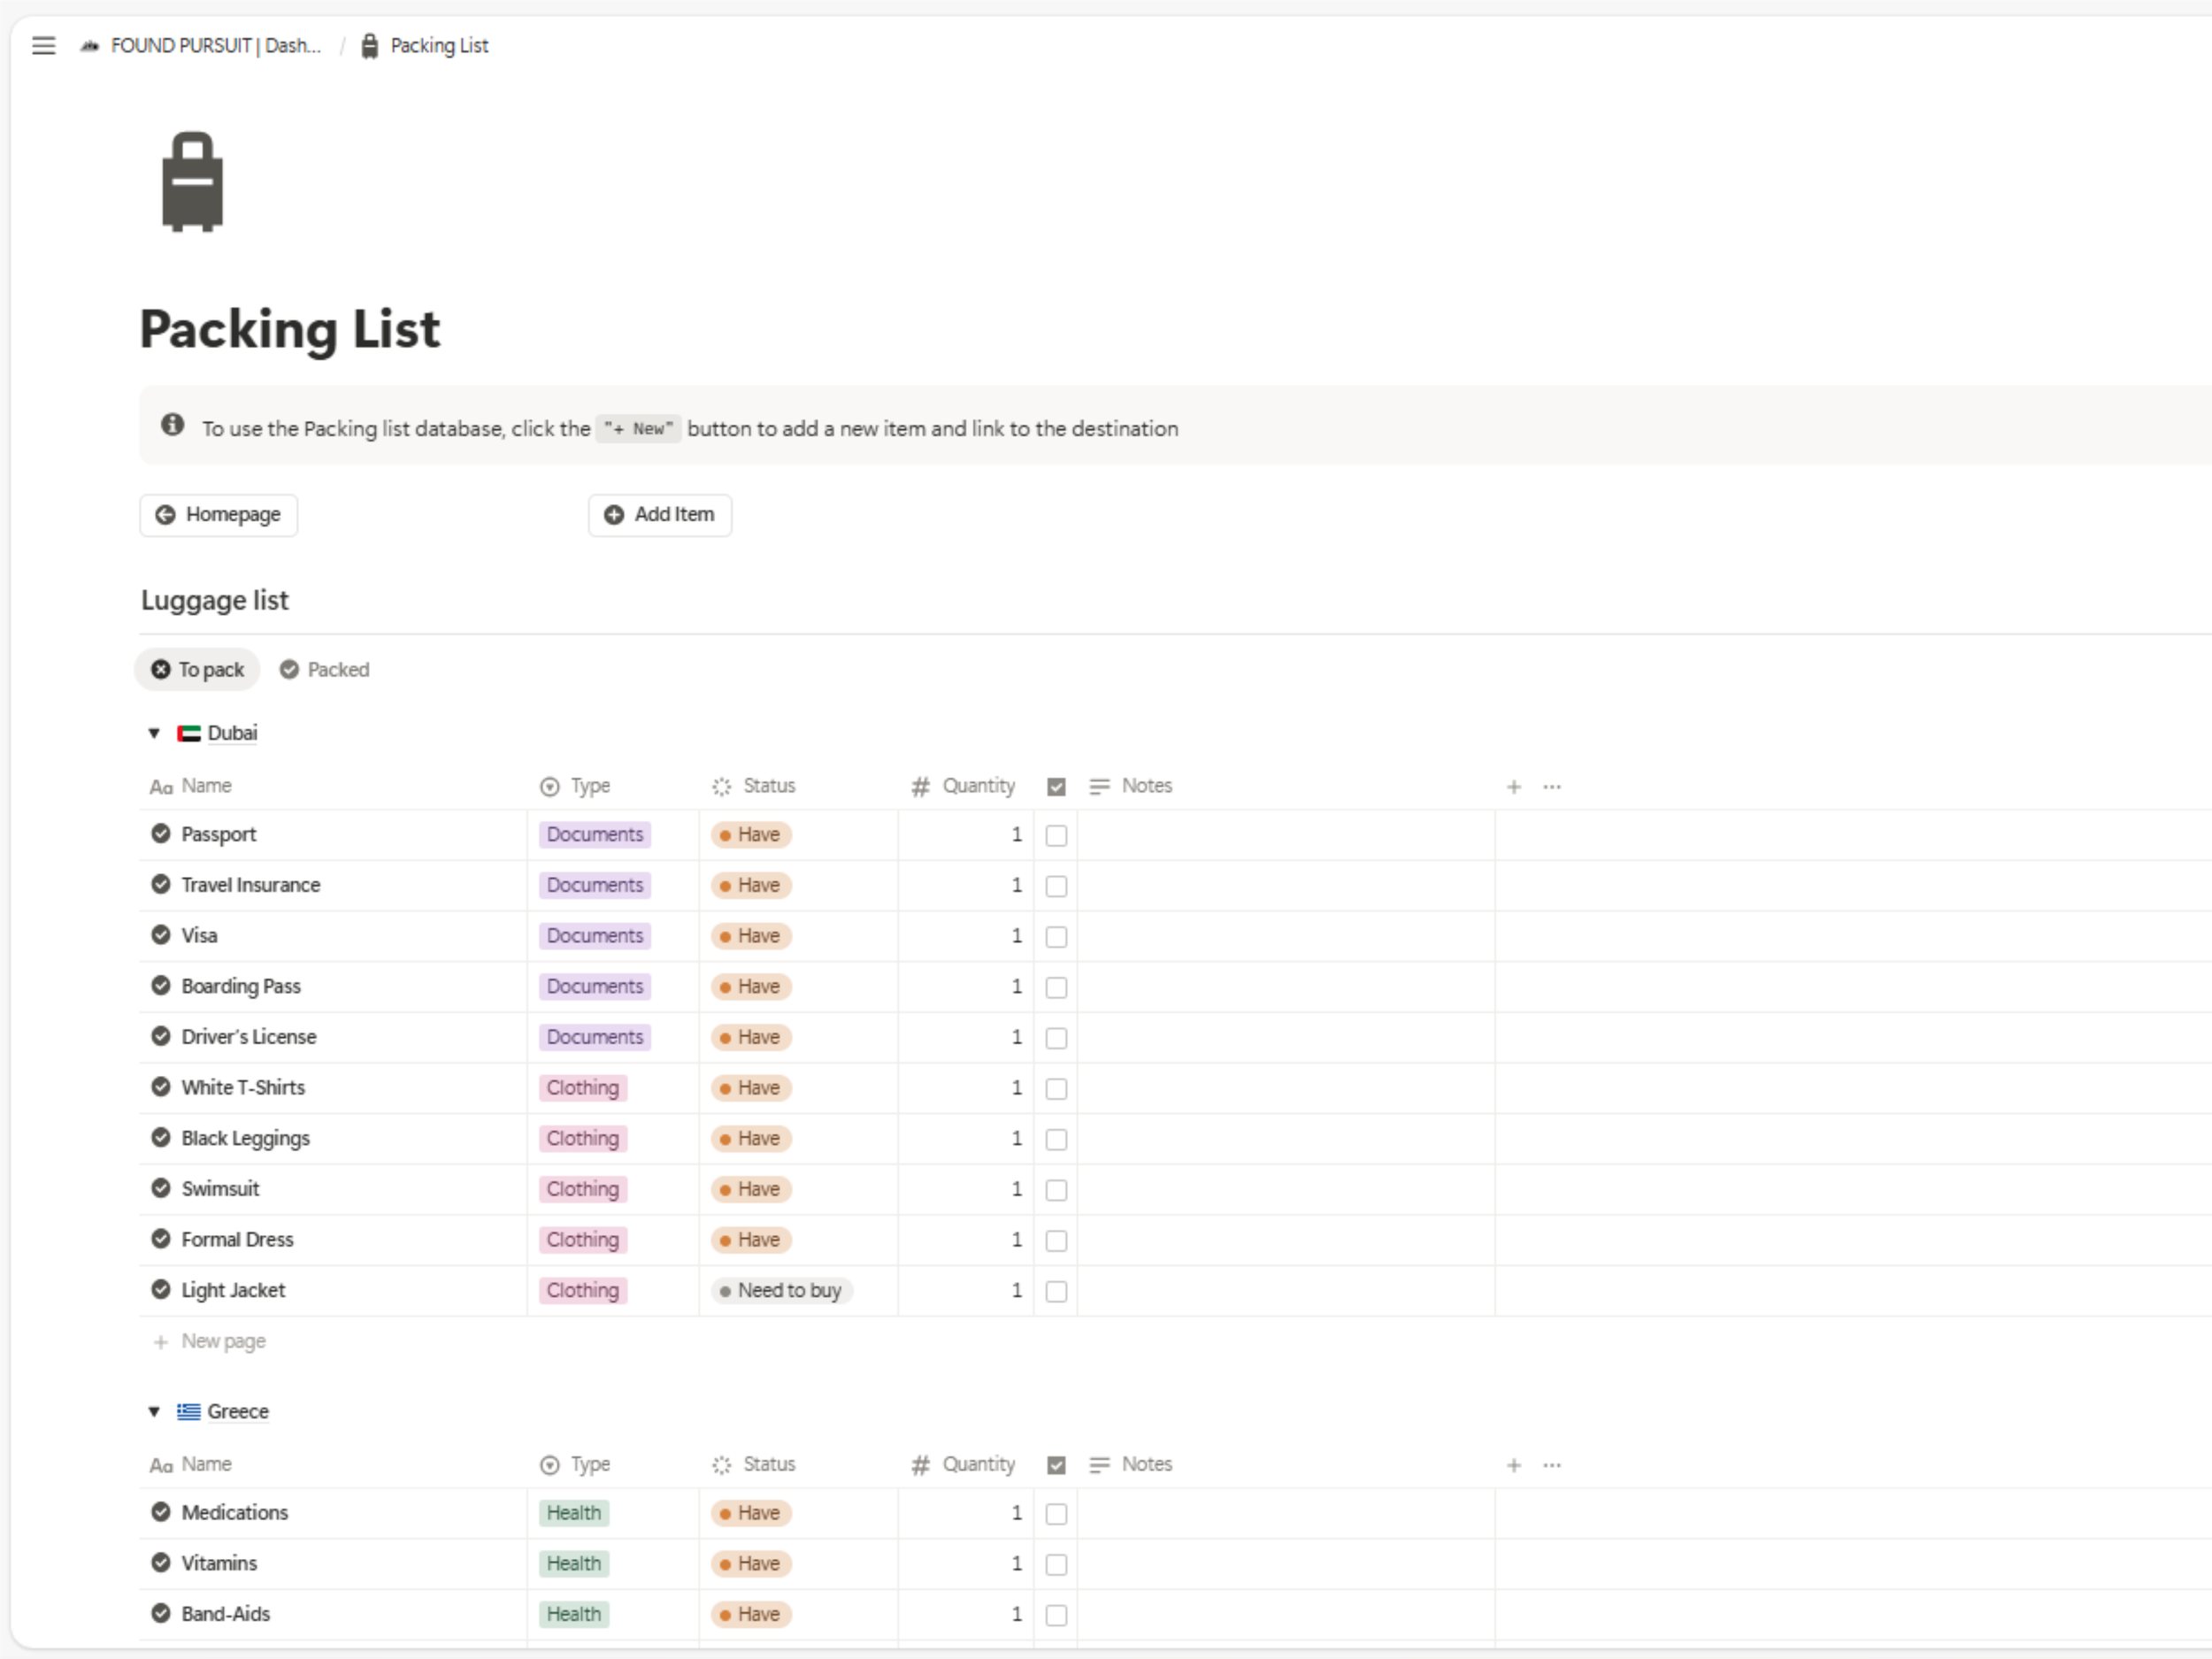Image resolution: width=2212 pixels, height=1659 pixels.
Task: Open Dubai table three-dot options
Action: pyautogui.click(x=1551, y=787)
